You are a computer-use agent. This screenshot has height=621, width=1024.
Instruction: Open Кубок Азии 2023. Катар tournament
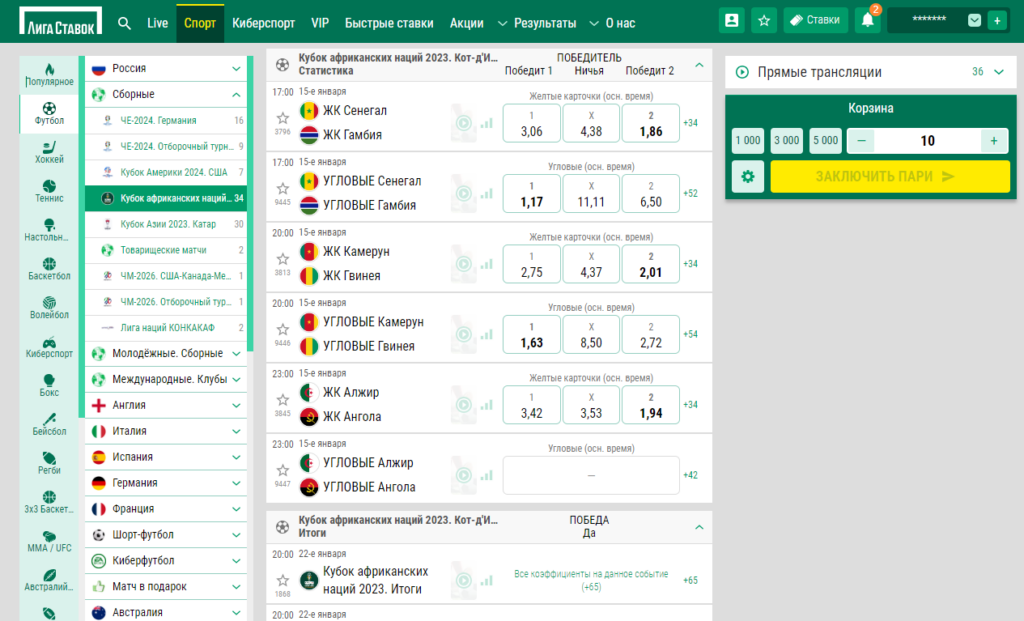(166, 224)
